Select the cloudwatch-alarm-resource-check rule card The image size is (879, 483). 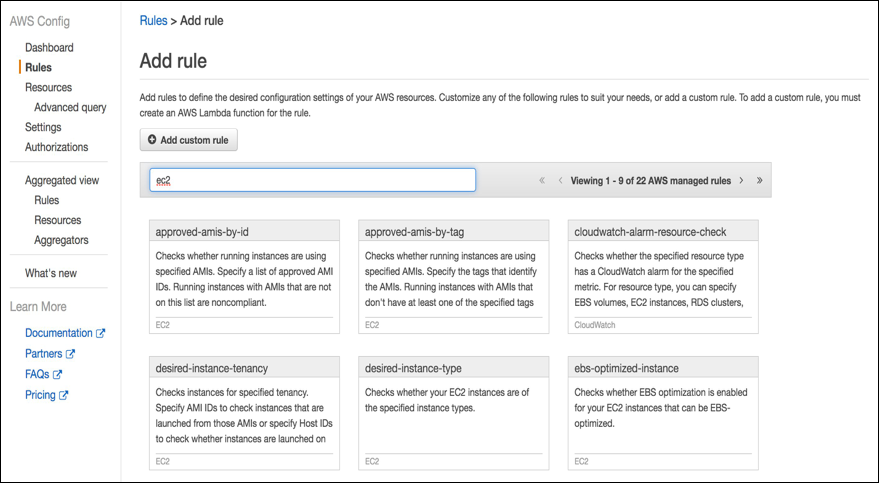point(663,277)
